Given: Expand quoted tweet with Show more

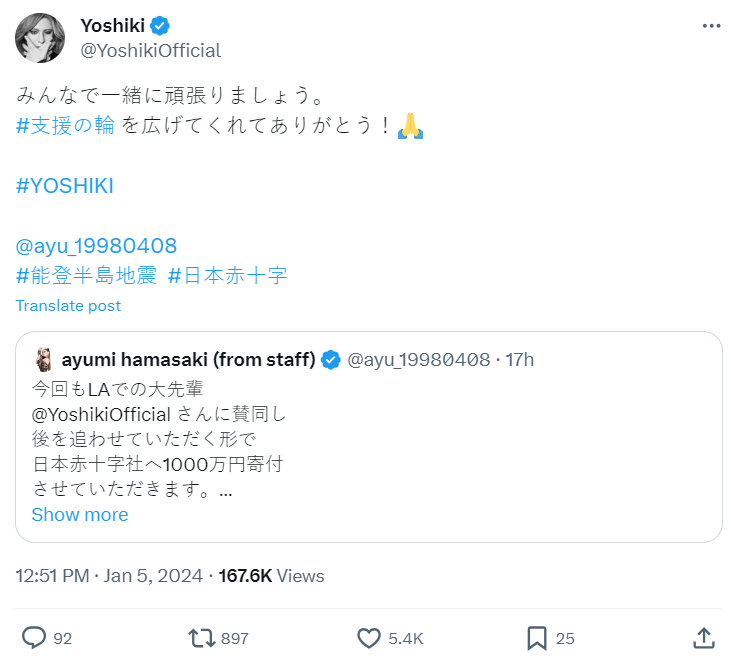Looking at the screenshot, I should (80, 515).
